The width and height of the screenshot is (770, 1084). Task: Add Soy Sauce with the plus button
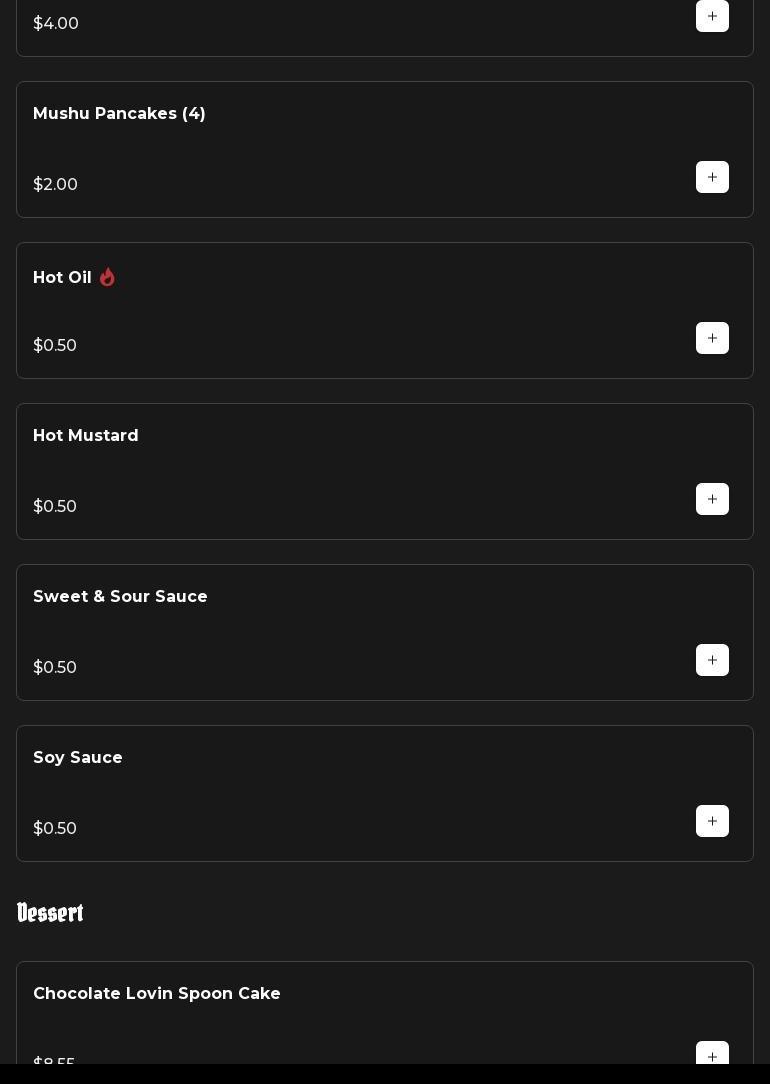tap(712, 821)
